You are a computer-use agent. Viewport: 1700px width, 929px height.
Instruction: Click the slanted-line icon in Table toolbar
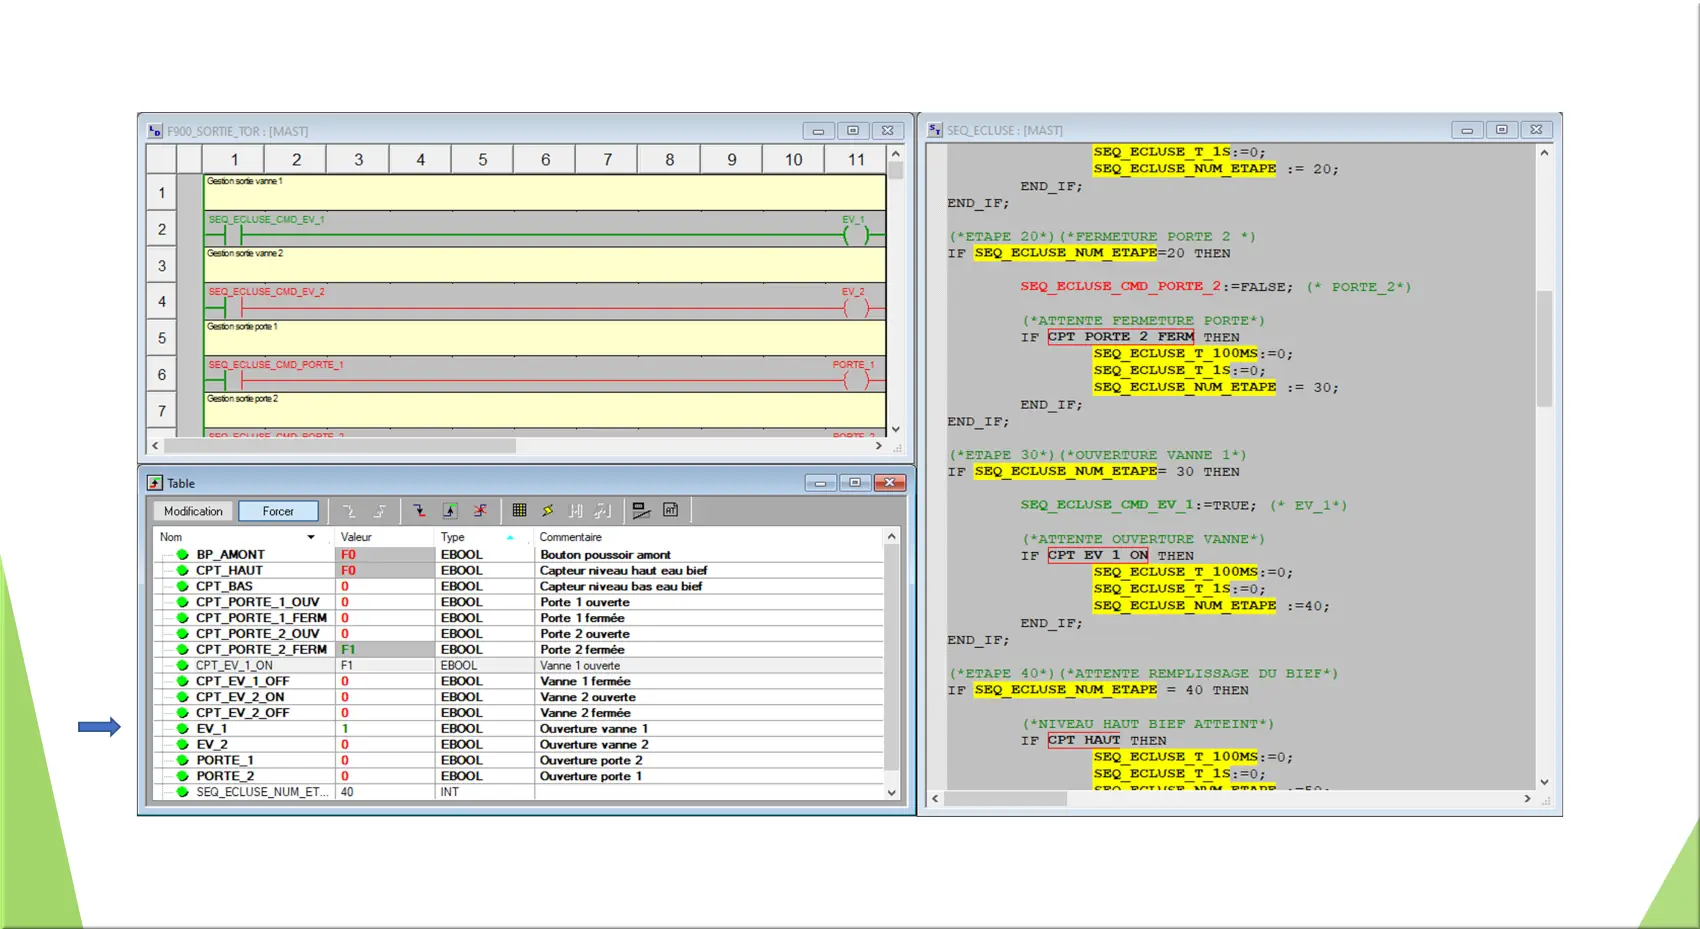[x=641, y=511]
